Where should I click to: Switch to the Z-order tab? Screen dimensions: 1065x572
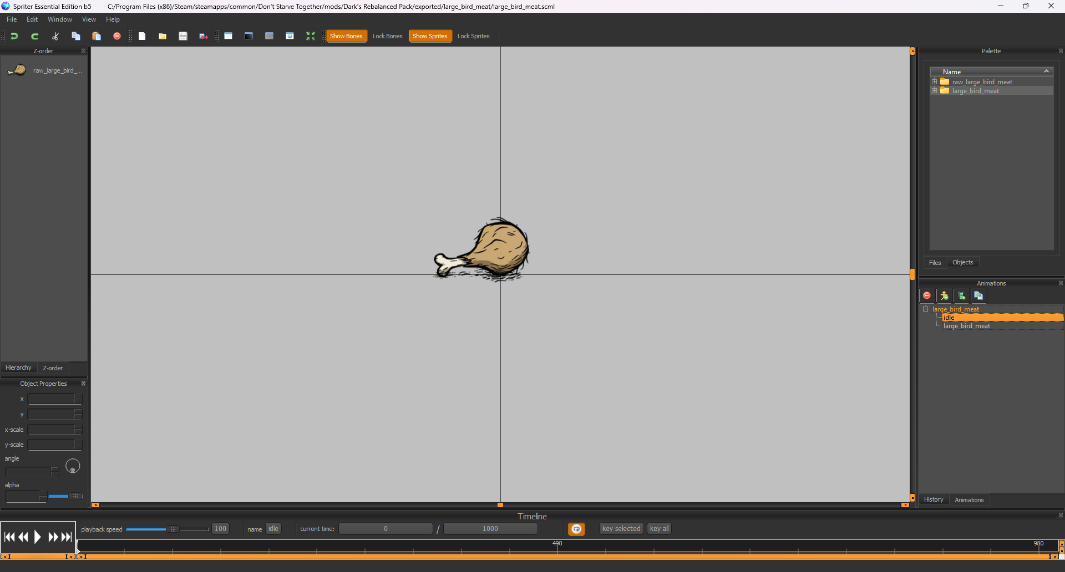[x=53, y=368]
